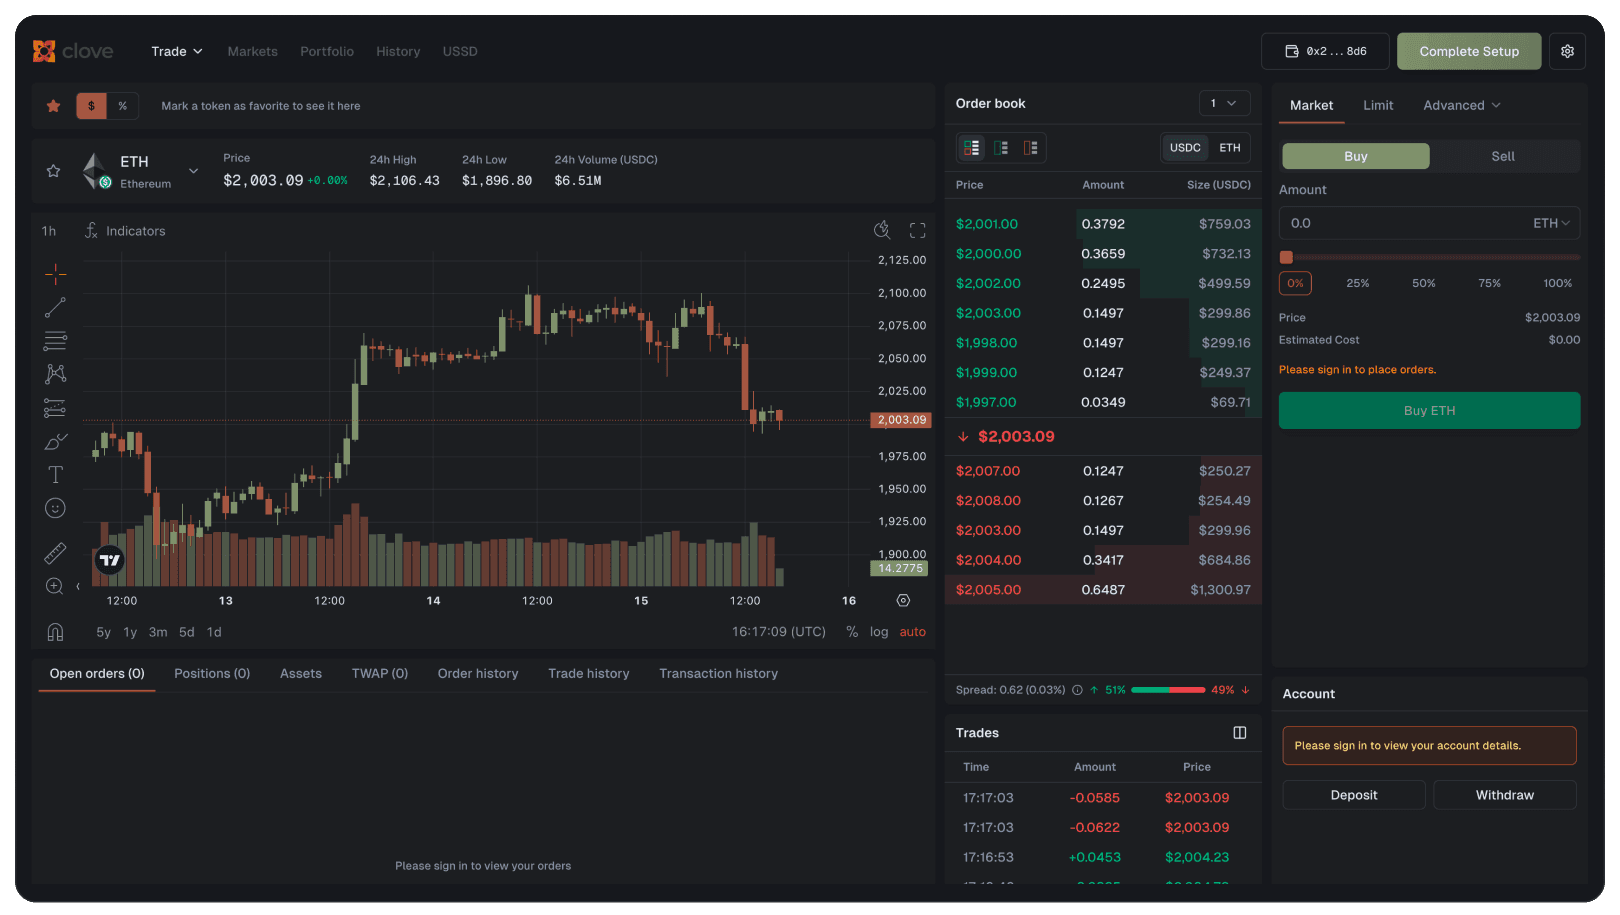Image resolution: width=1620 pixels, height=915 pixels.
Task: Open the Trade dropdown menu
Action: click(177, 51)
